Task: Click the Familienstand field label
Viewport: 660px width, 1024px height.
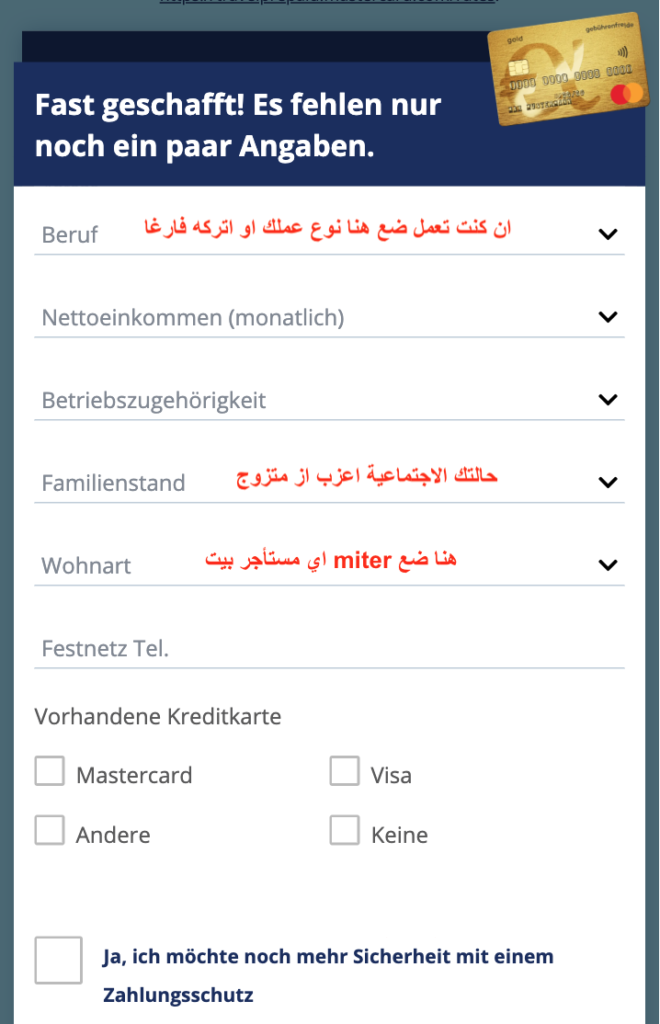Action: [x=114, y=483]
